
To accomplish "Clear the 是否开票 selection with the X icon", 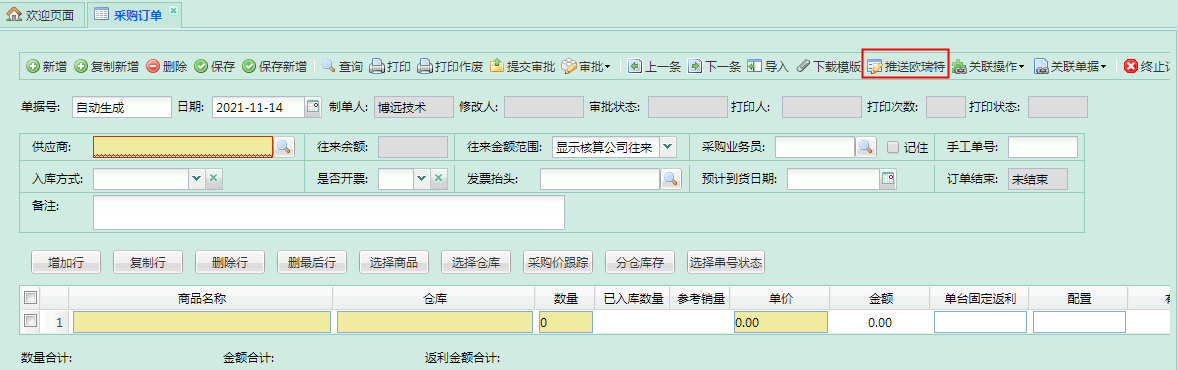I will point(439,179).
